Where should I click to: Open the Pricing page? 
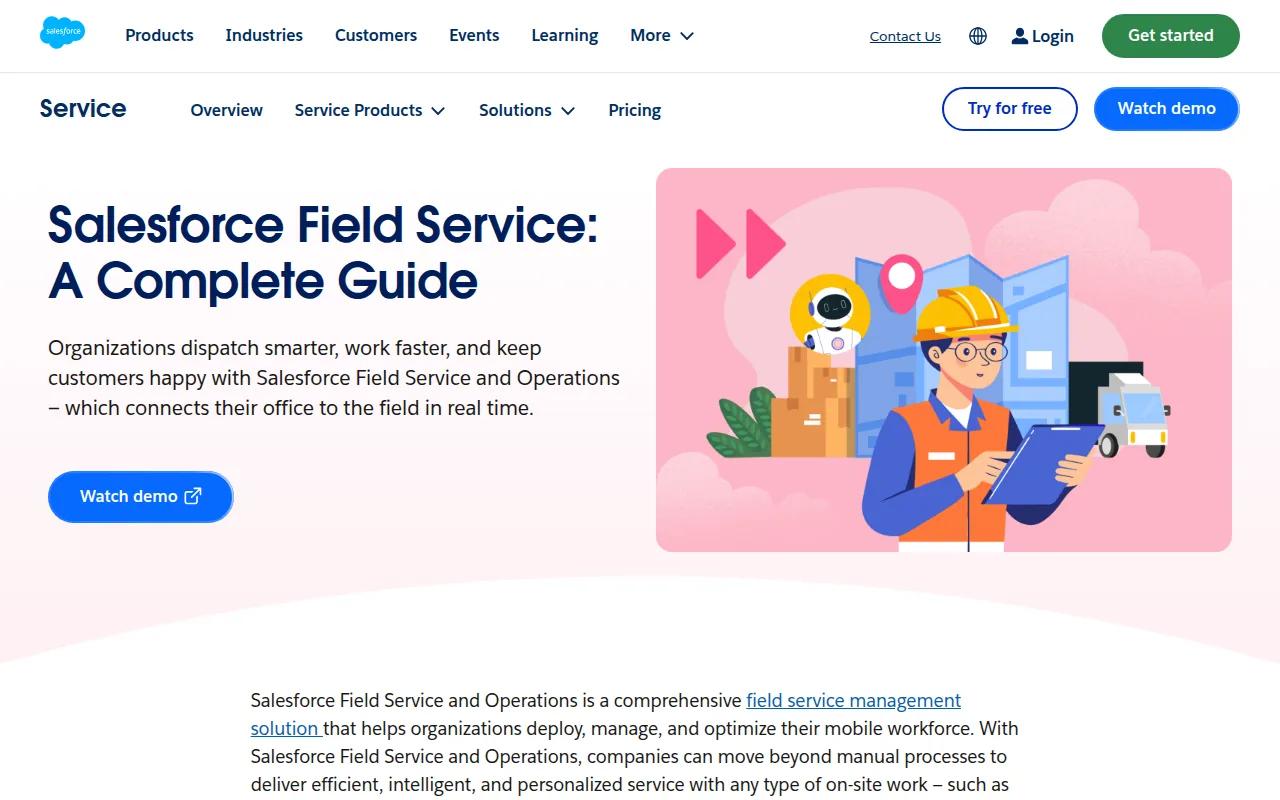635,110
